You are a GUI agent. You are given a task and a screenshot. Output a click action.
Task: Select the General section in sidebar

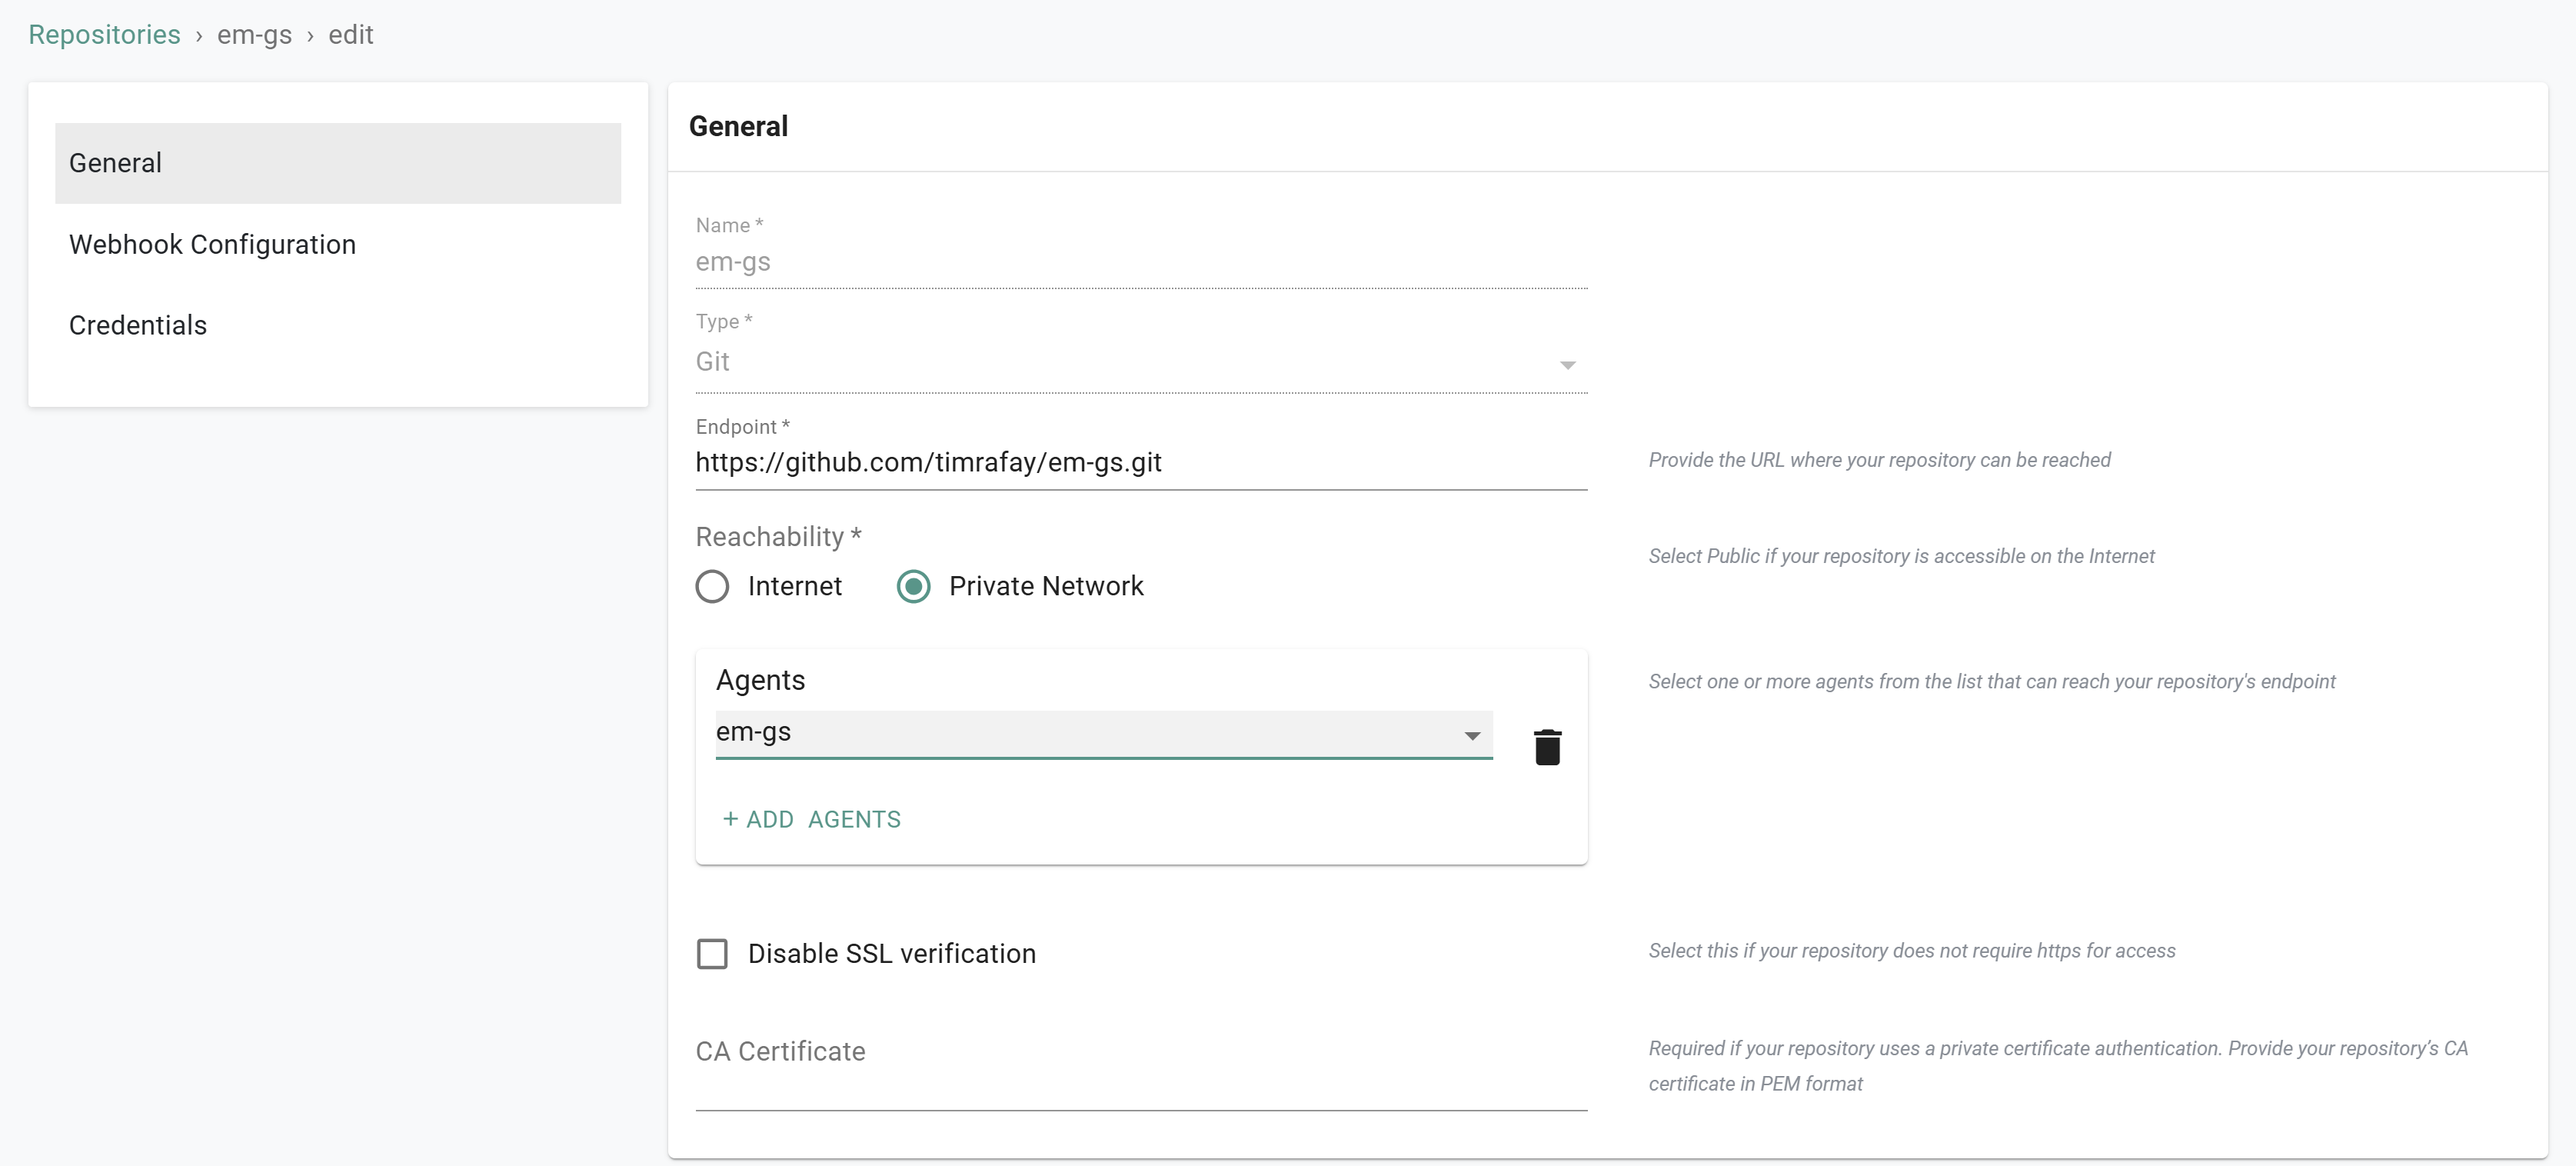[115, 162]
